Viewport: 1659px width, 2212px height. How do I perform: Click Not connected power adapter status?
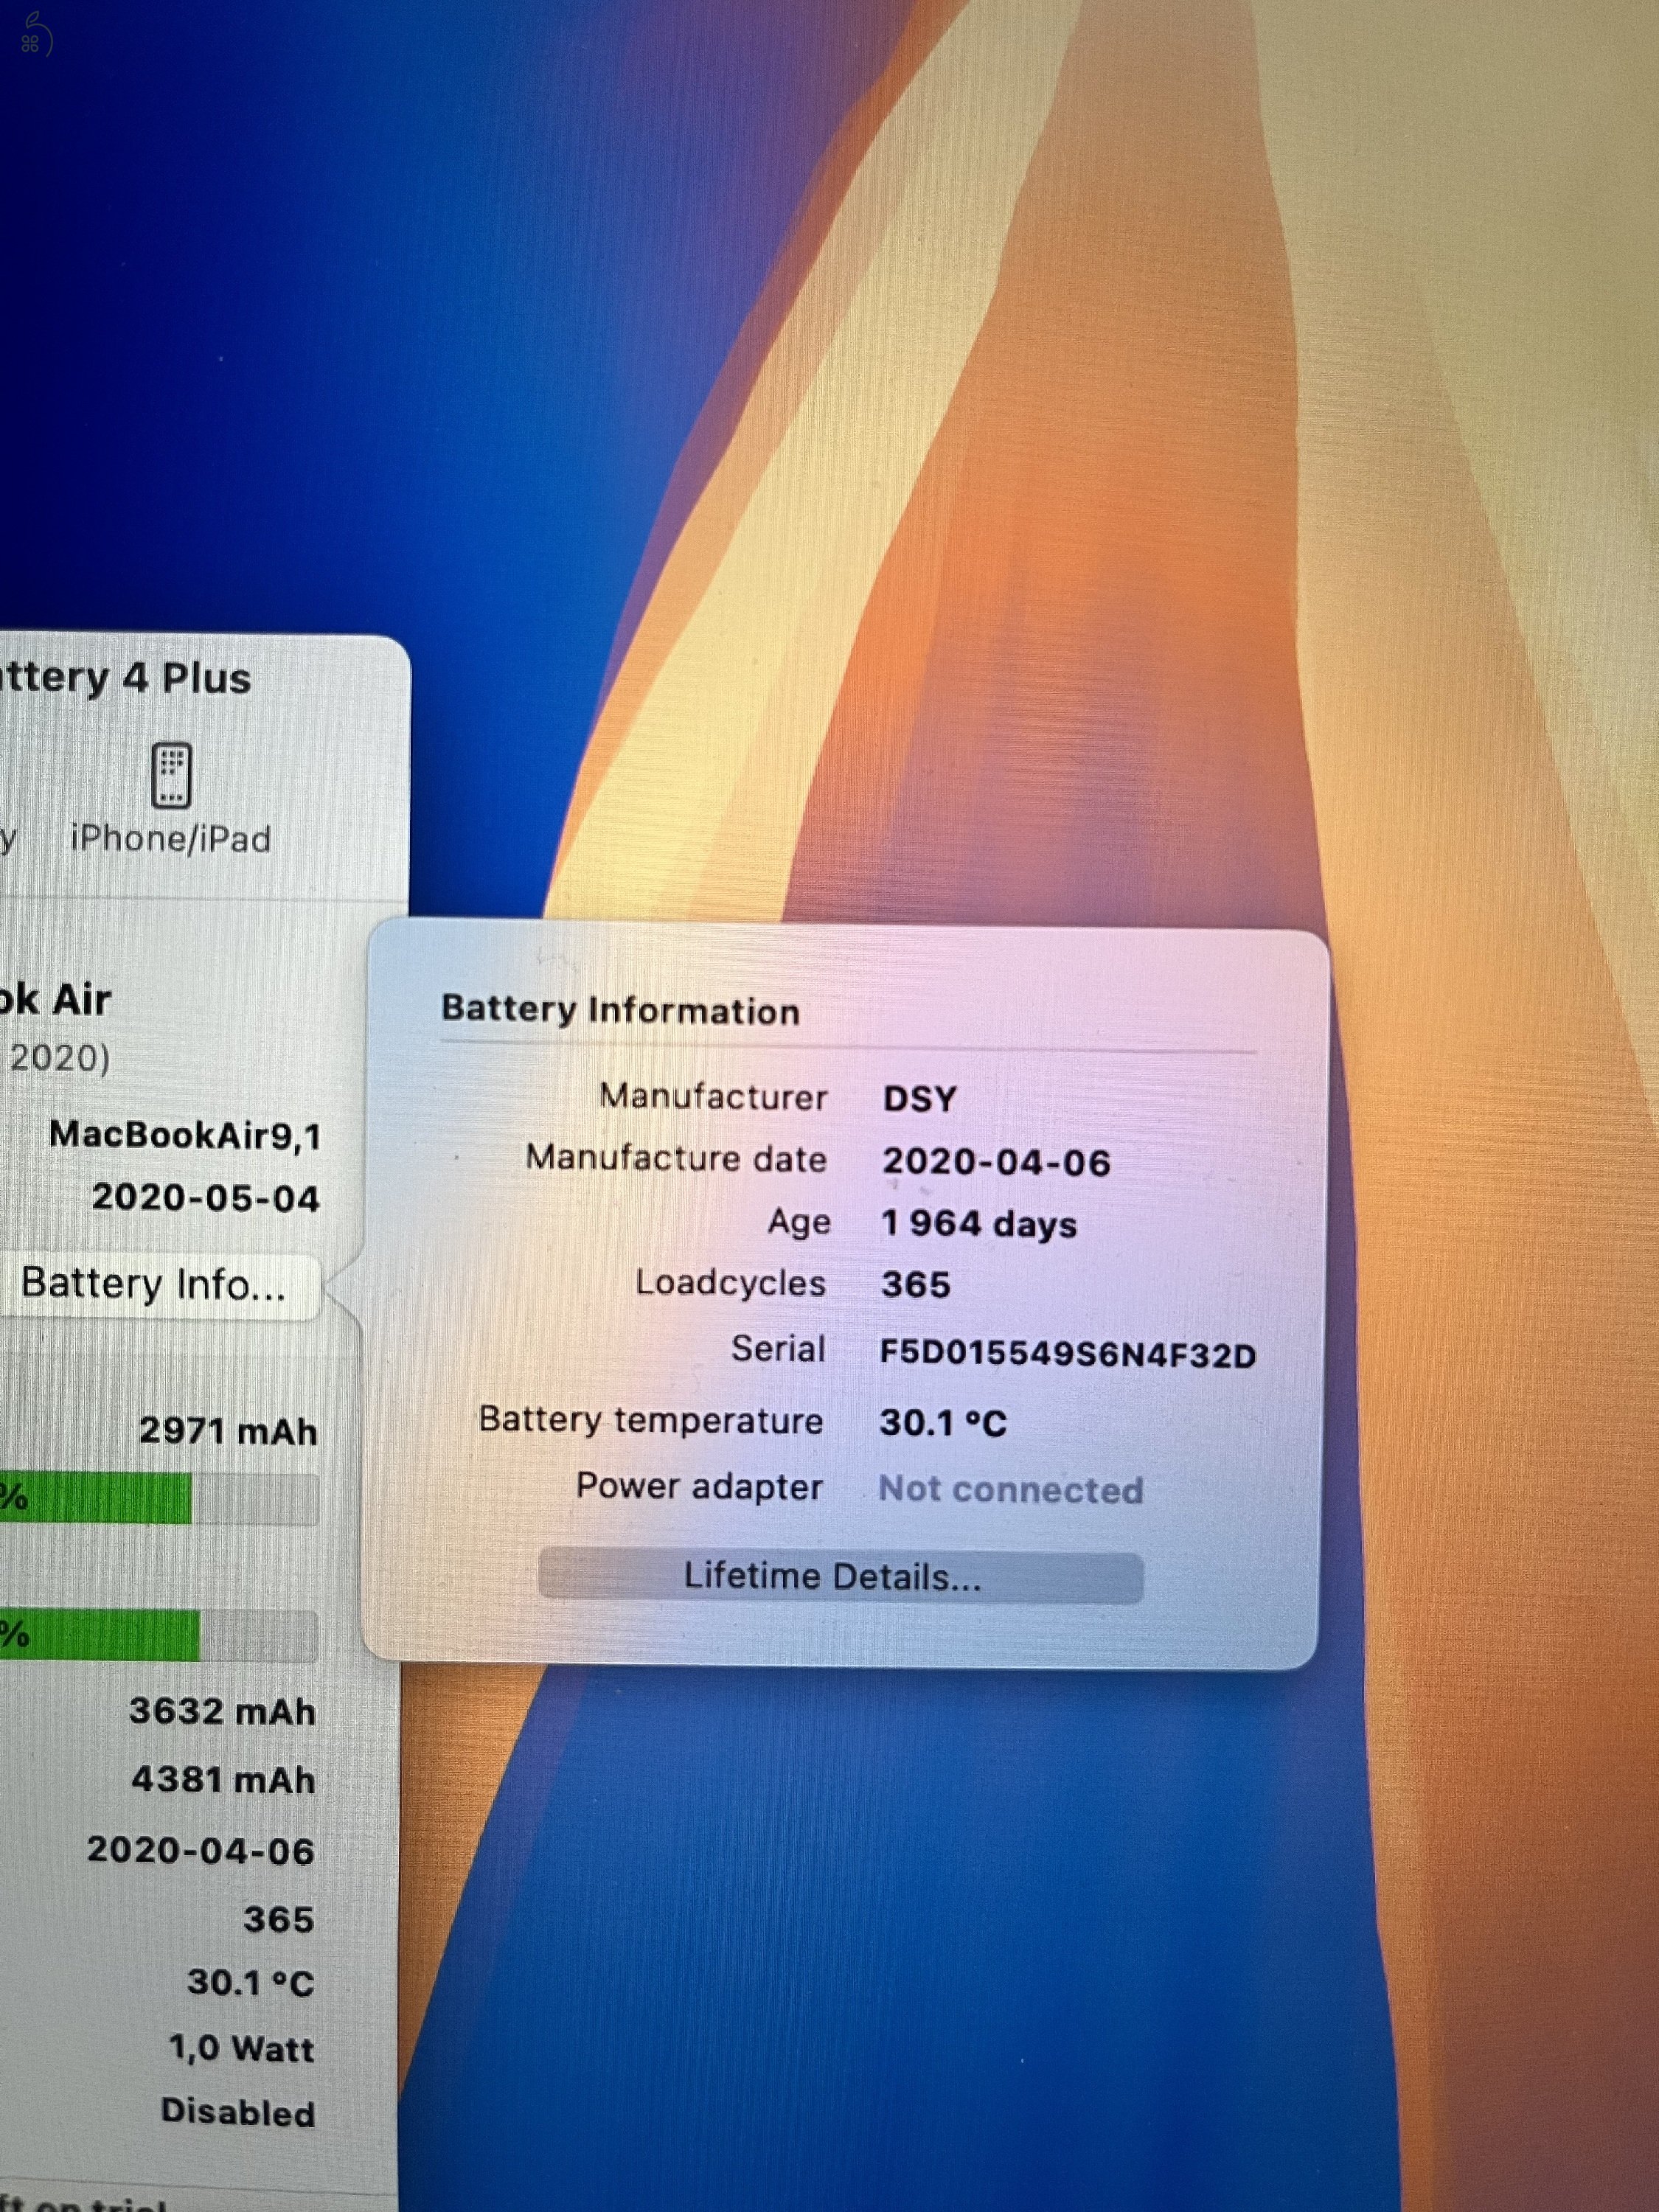1010,1490
